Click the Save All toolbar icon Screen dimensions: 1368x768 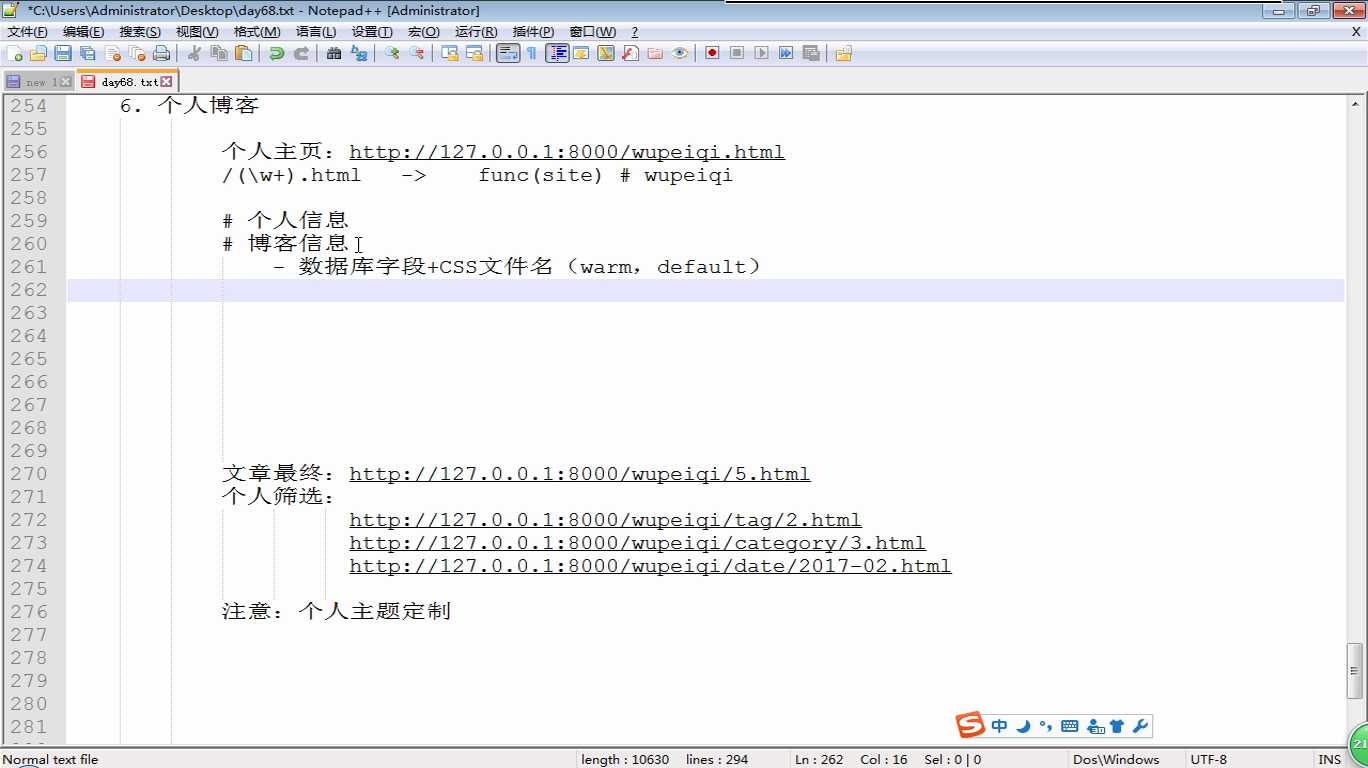88,54
